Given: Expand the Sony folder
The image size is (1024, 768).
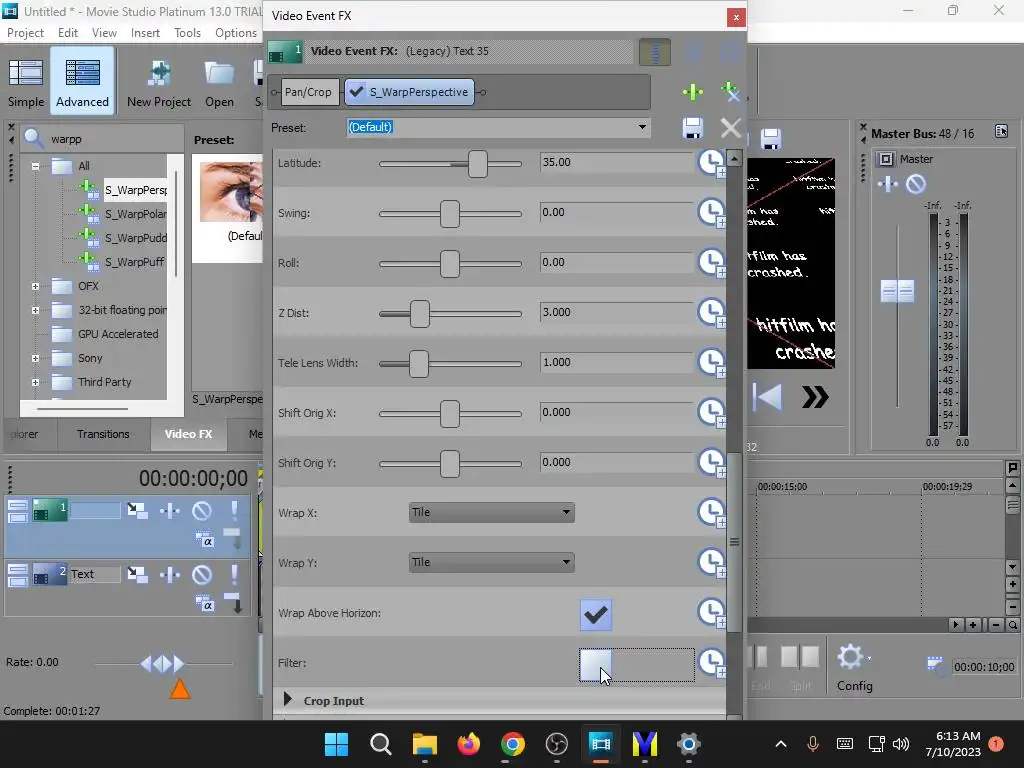Looking at the screenshot, I should click(35, 358).
